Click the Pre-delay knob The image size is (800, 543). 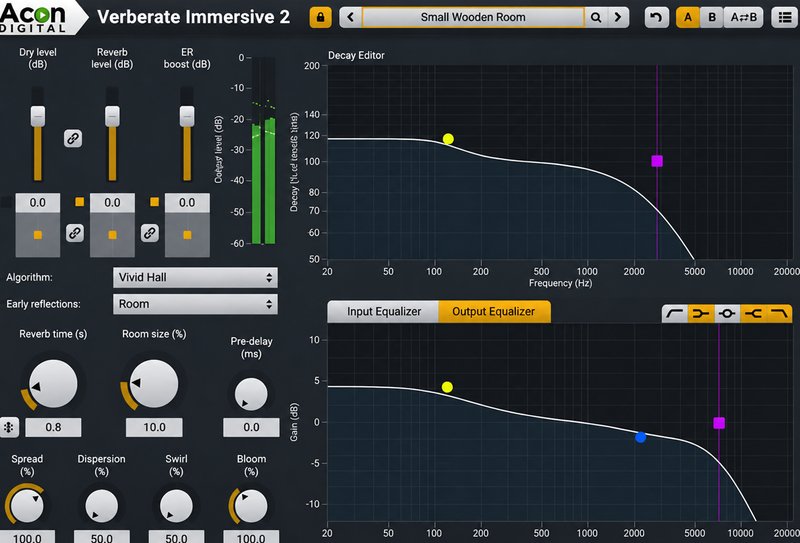(251, 394)
